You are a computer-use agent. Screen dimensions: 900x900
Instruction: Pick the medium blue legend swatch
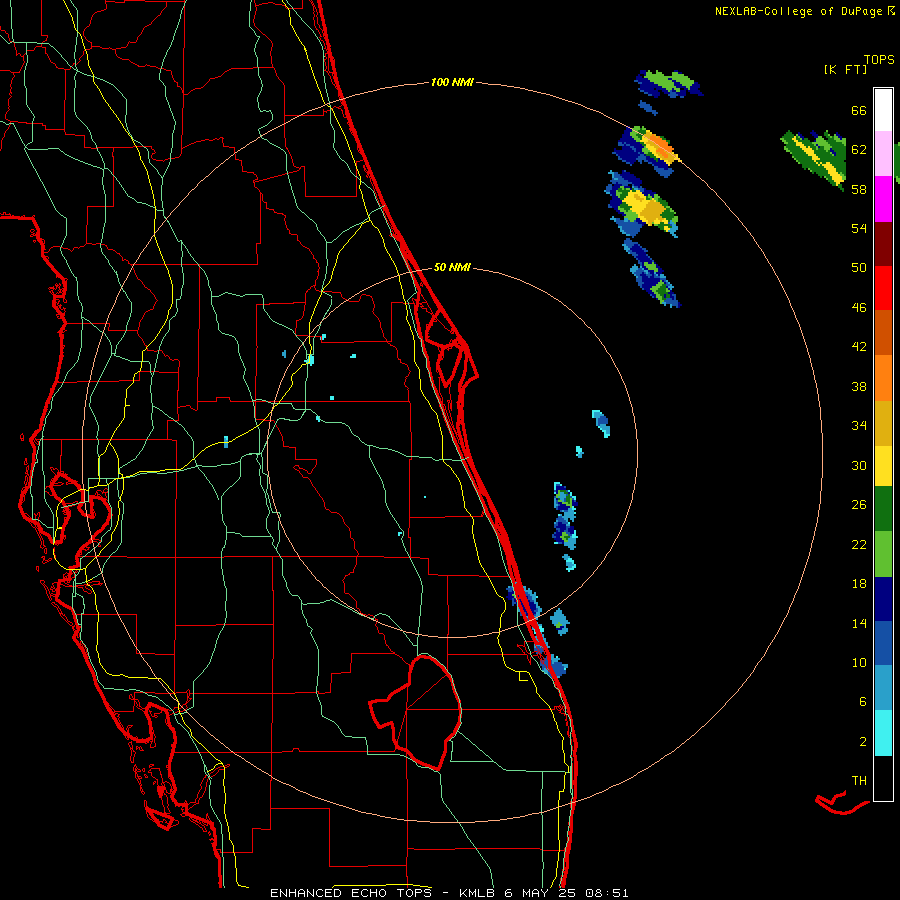883,643
